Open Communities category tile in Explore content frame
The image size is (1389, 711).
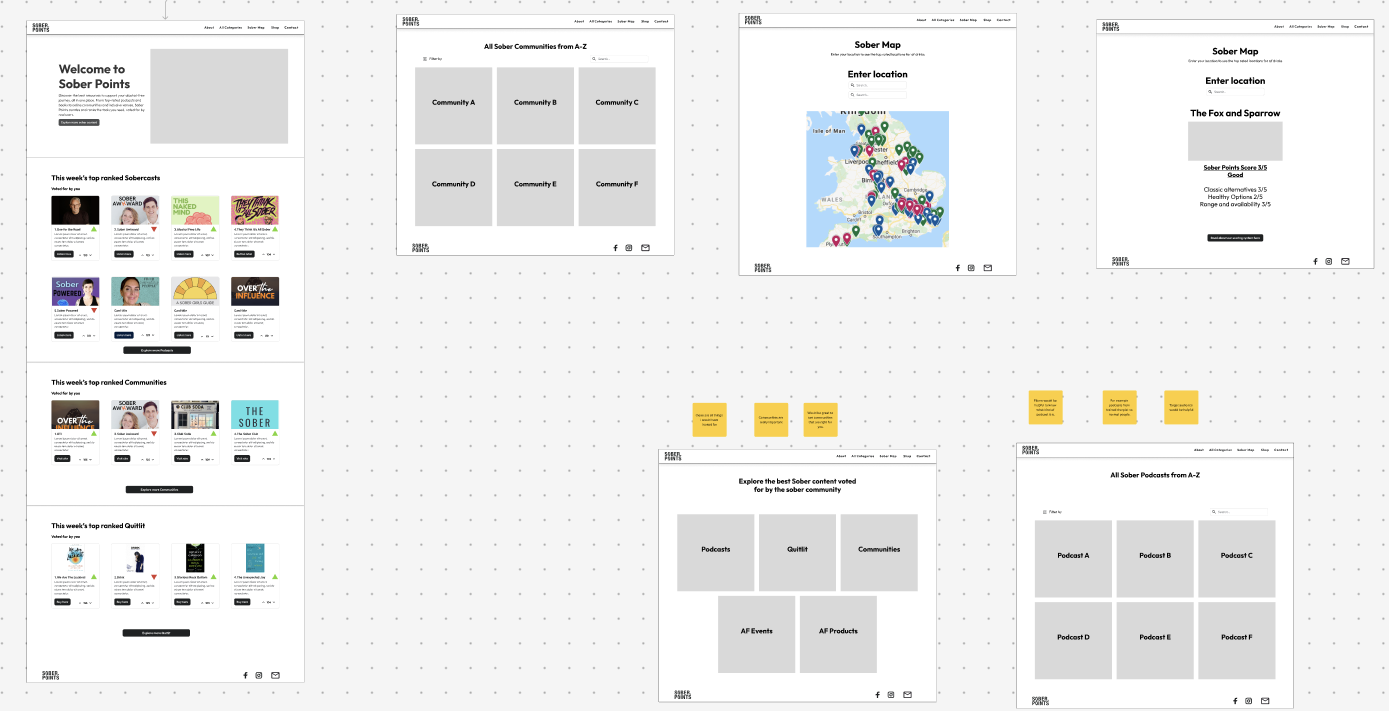[879, 551]
